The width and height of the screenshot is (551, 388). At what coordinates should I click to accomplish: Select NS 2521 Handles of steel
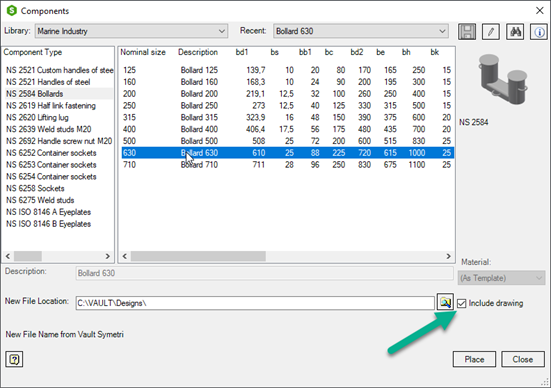click(48, 82)
